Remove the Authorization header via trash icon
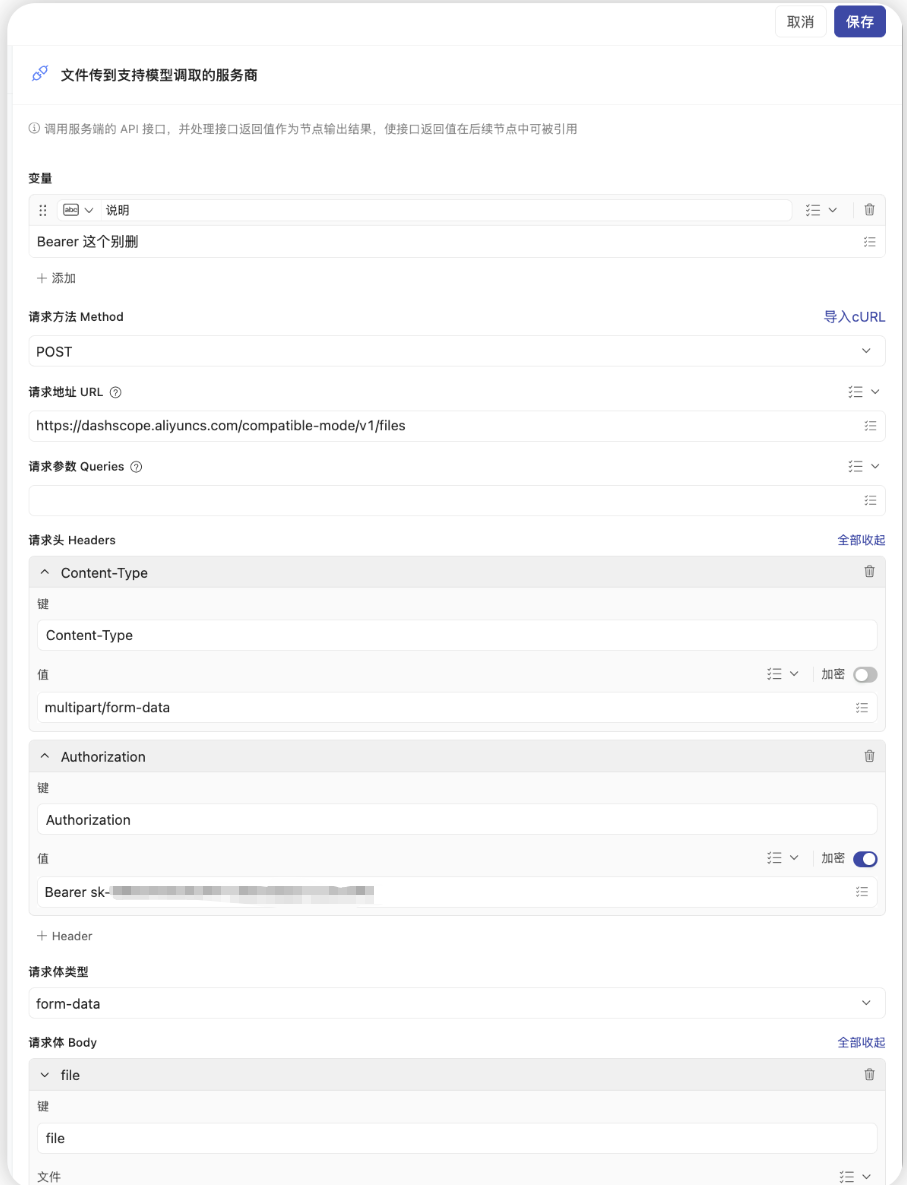Image resolution: width=907 pixels, height=1185 pixels. (869, 757)
